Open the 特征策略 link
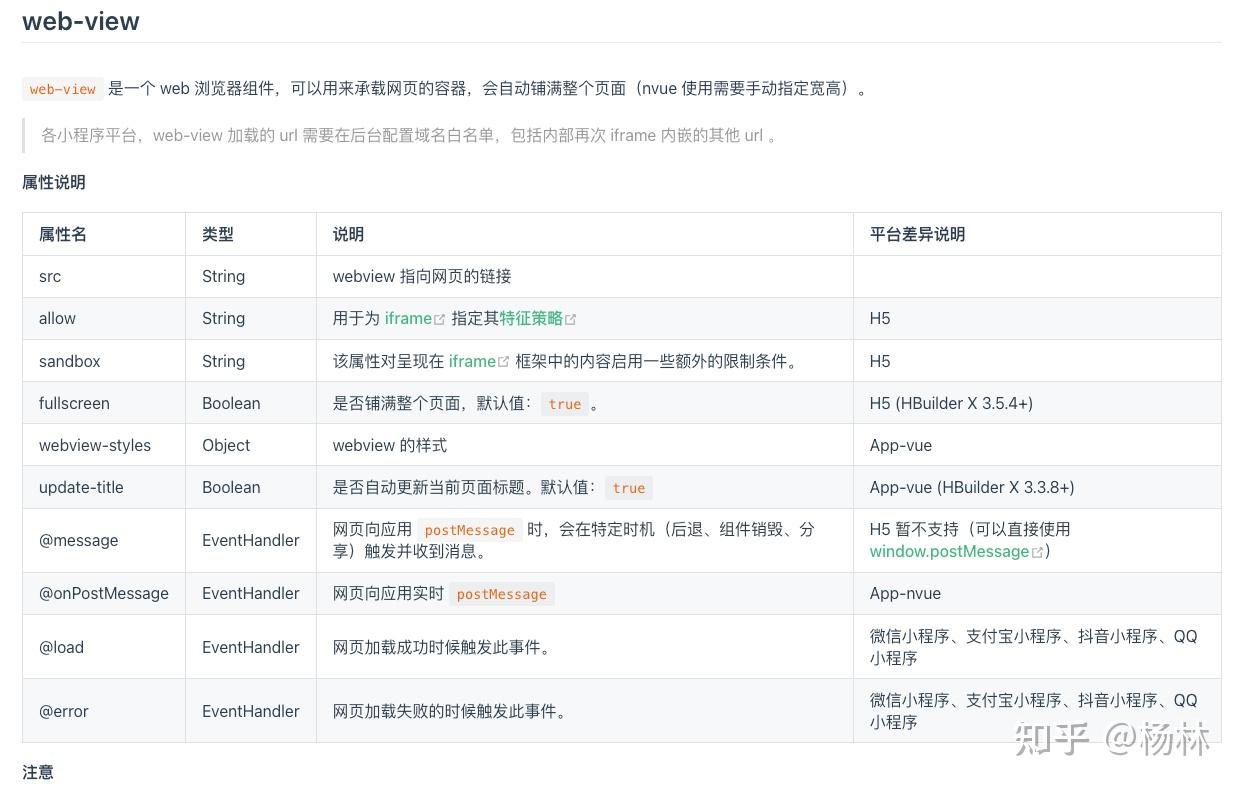Image resolution: width=1241 pixels, height=789 pixels. pyautogui.click(x=531, y=318)
